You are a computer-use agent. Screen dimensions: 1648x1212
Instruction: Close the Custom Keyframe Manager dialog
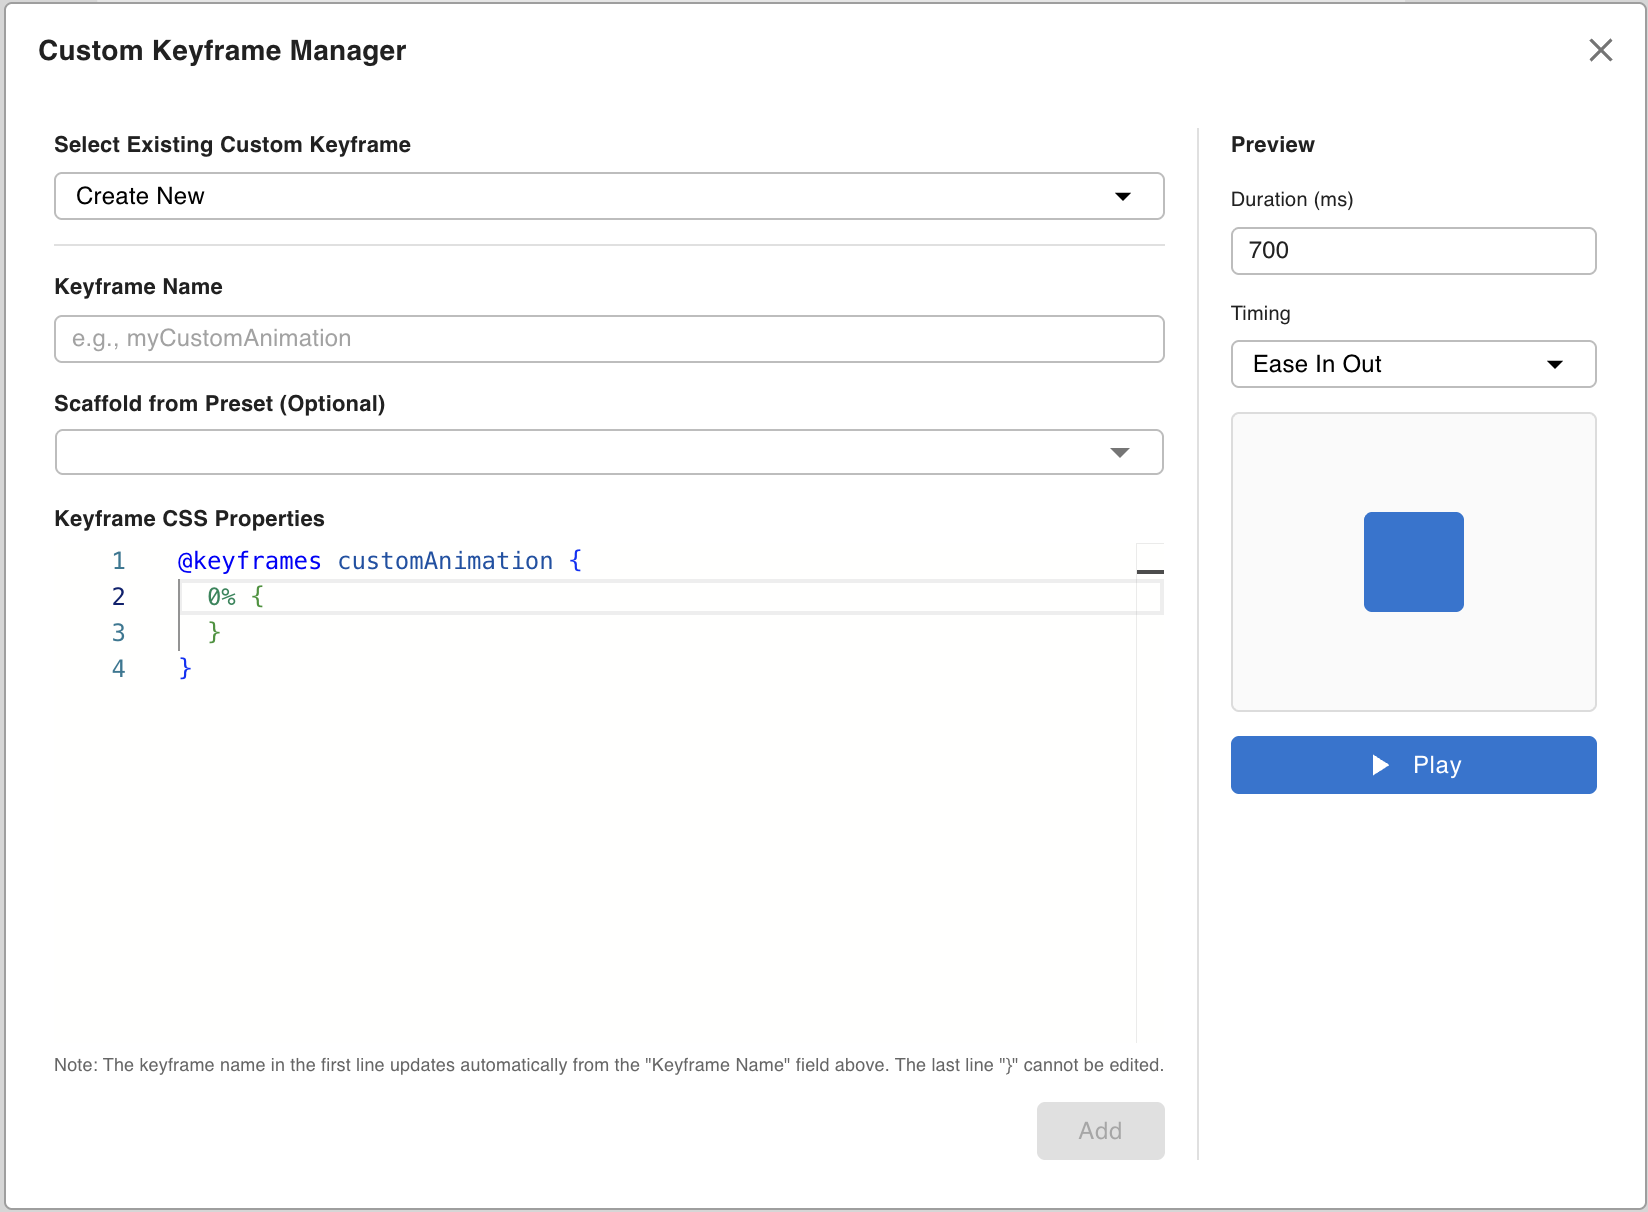point(1600,50)
